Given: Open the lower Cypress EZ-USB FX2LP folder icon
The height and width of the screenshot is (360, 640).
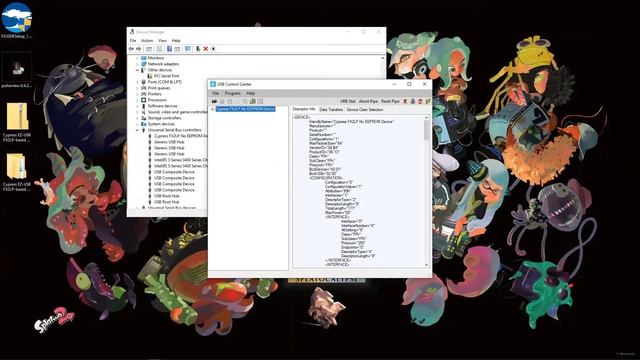Looking at the screenshot, I should pyautogui.click(x=16, y=171).
